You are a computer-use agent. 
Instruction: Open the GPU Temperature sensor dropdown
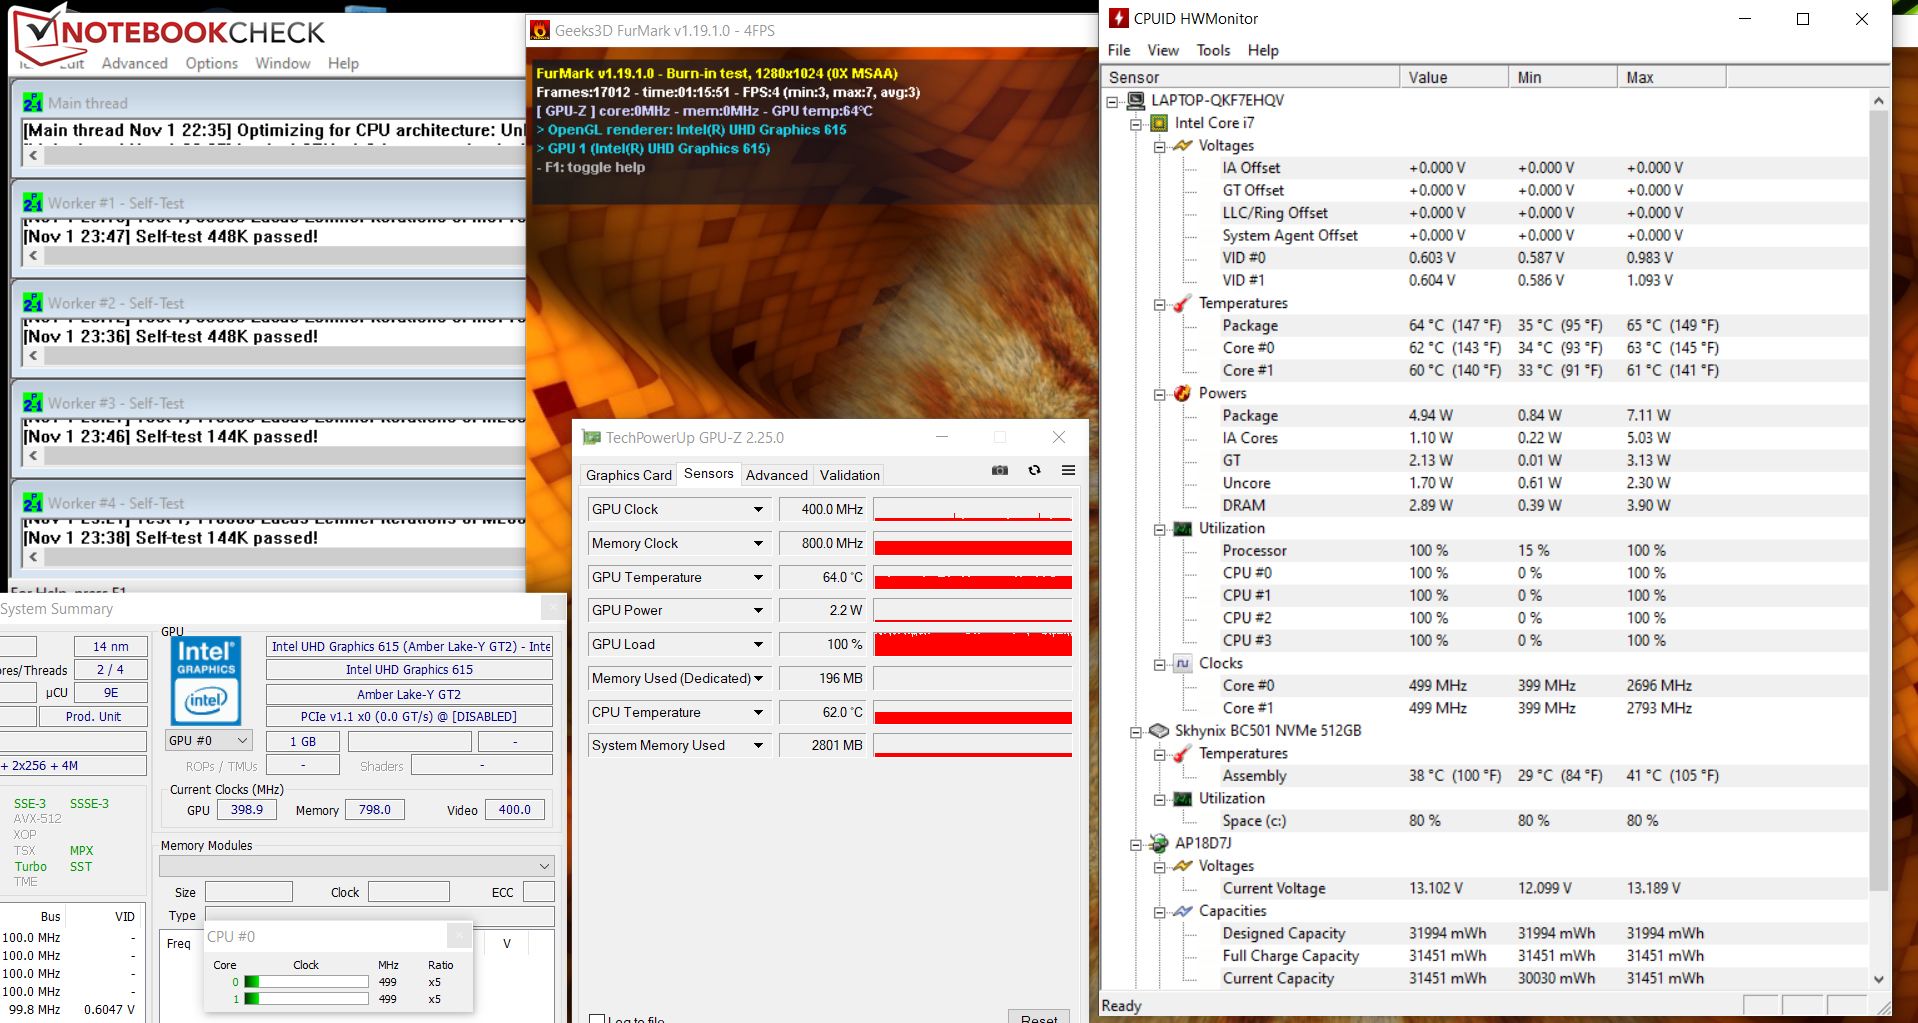pyautogui.click(x=758, y=578)
